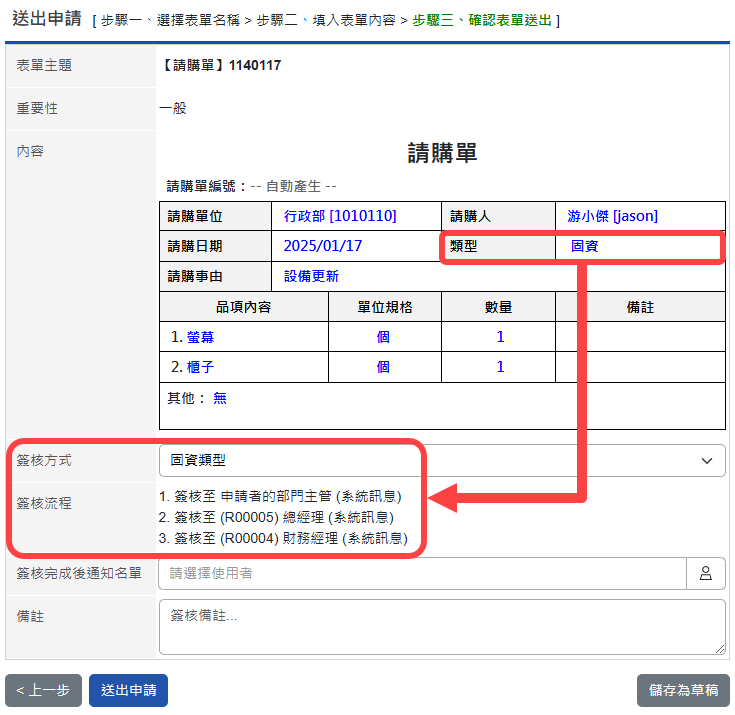Click the 單位規格 column header
Viewport: 735px width, 715px height.
pos(385,307)
